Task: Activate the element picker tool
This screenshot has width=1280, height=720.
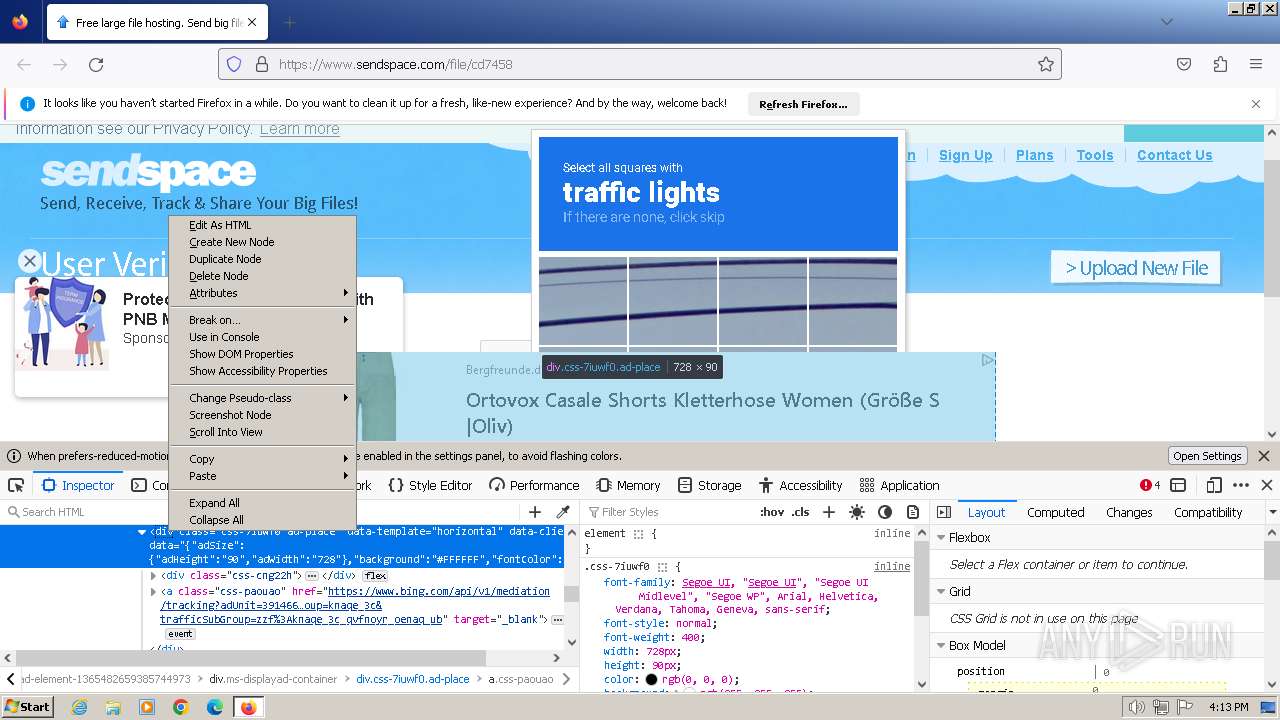Action: [16, 485]
